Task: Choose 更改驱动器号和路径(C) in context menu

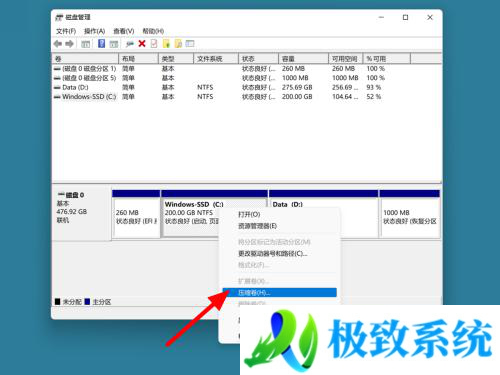Action: tap(279, 254)
